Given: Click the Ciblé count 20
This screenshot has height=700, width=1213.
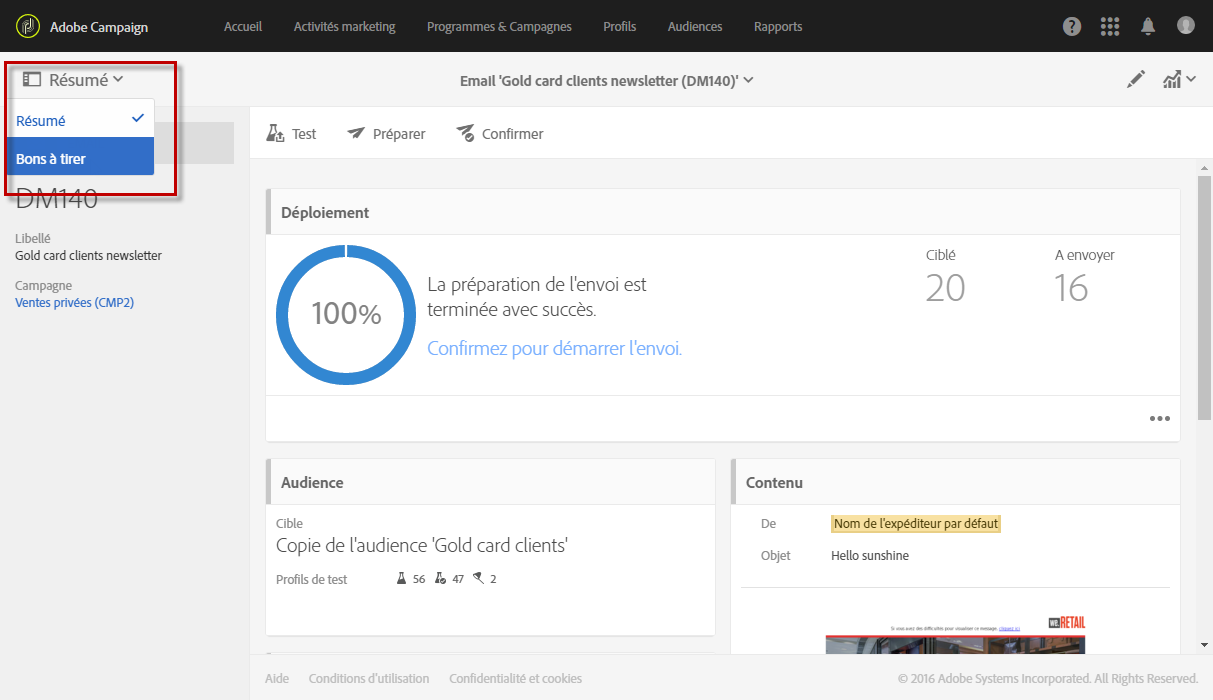Looking at the screenshot, I should click(945, 288).
